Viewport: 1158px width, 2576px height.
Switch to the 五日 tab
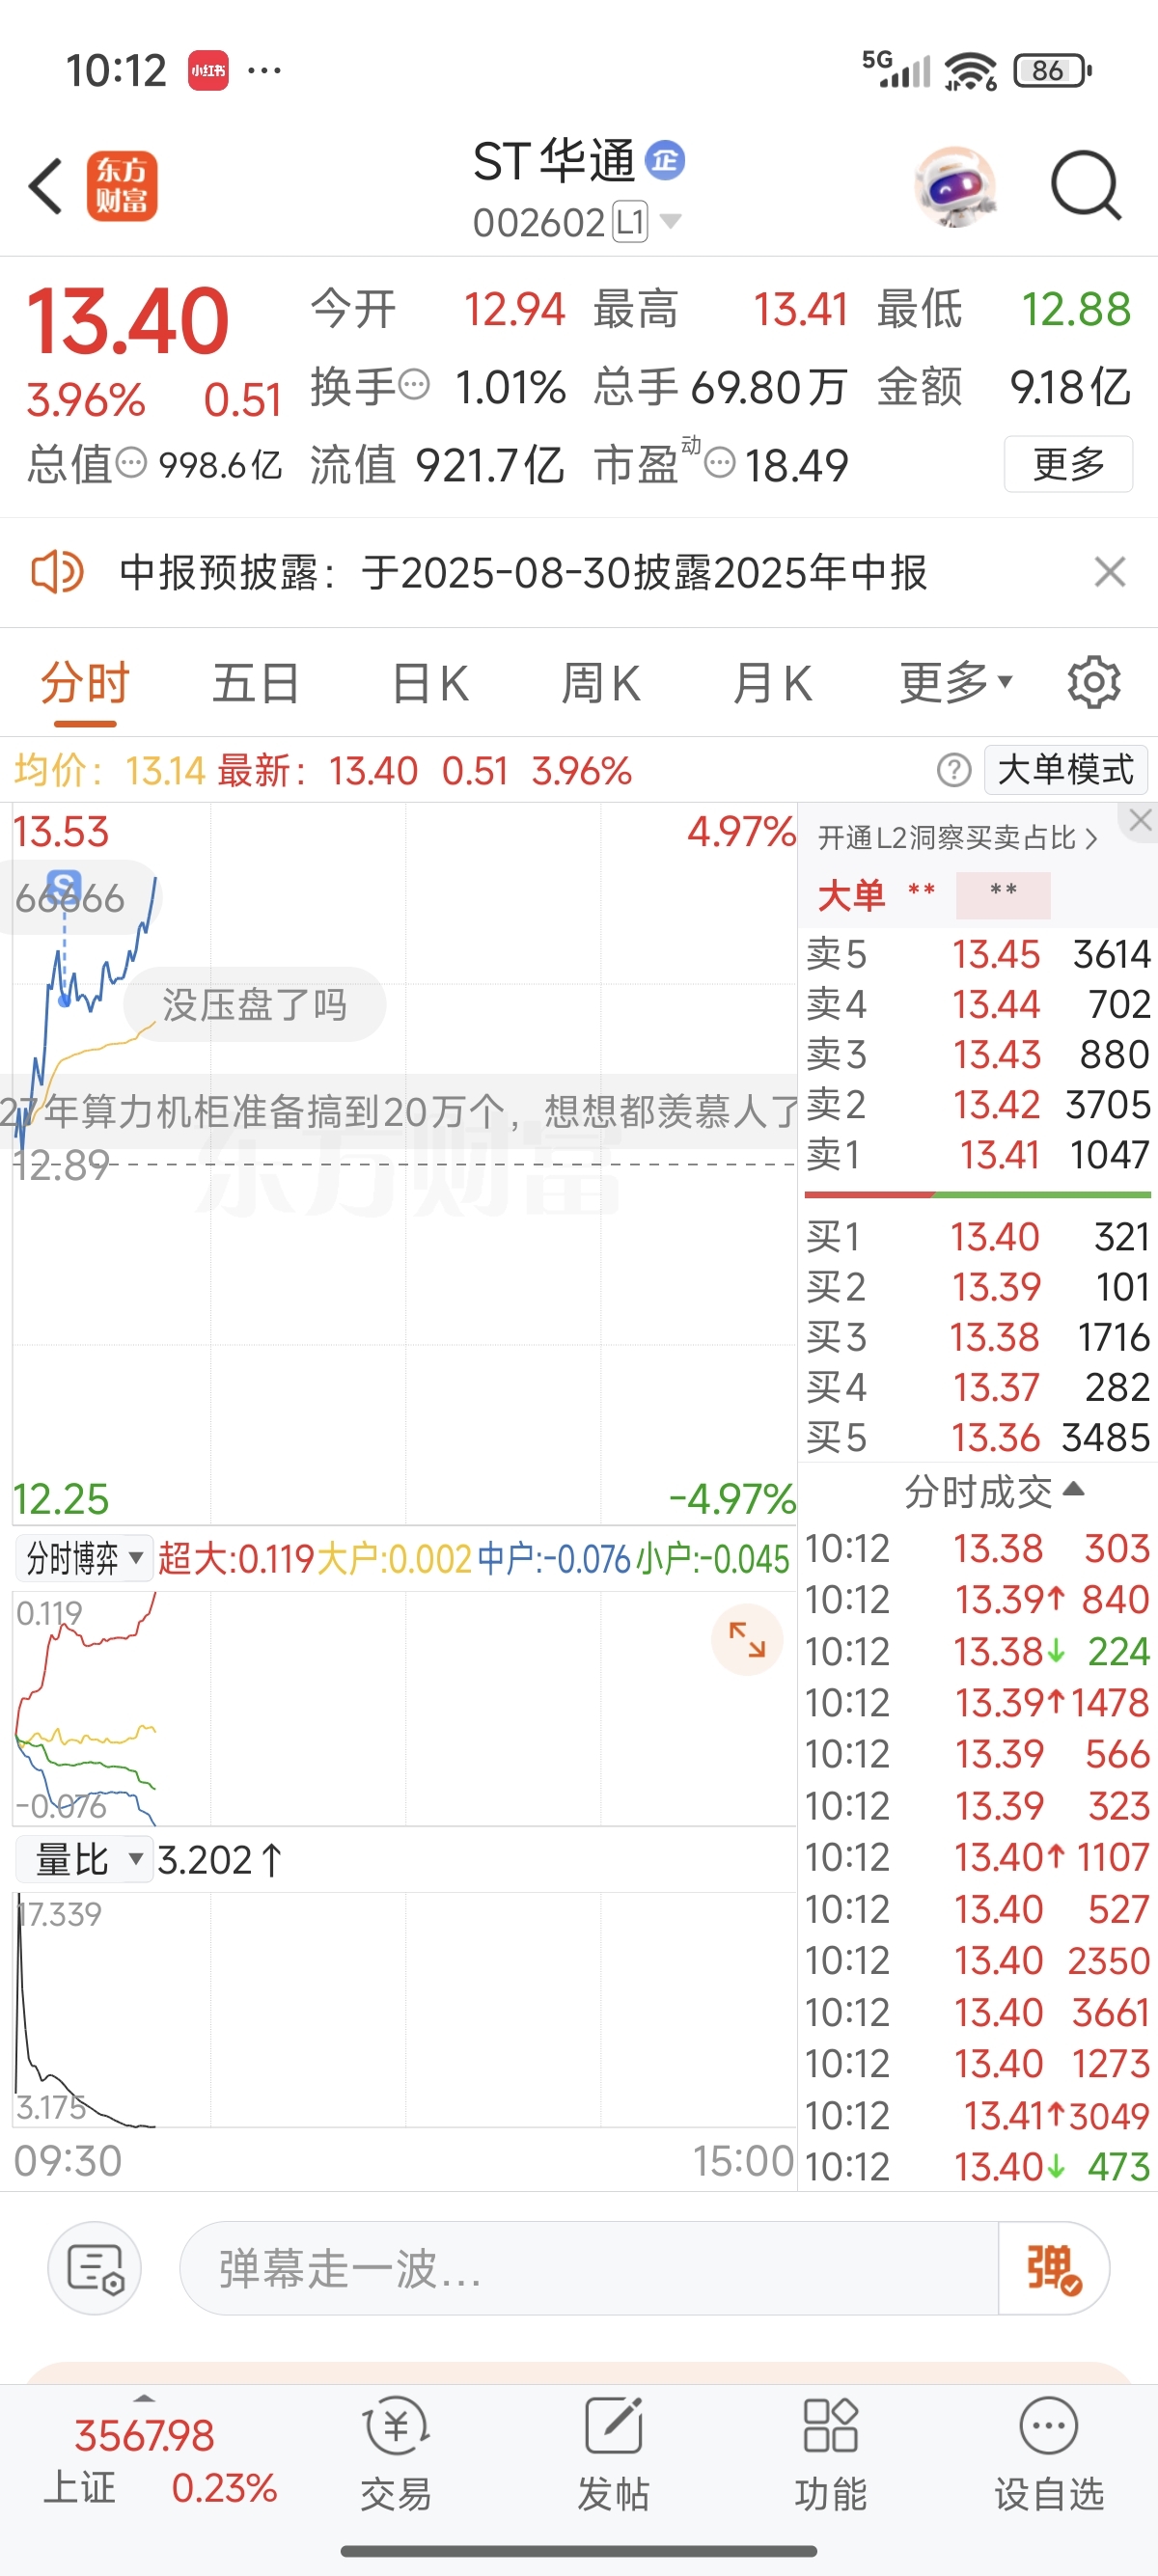click(256, 684)
